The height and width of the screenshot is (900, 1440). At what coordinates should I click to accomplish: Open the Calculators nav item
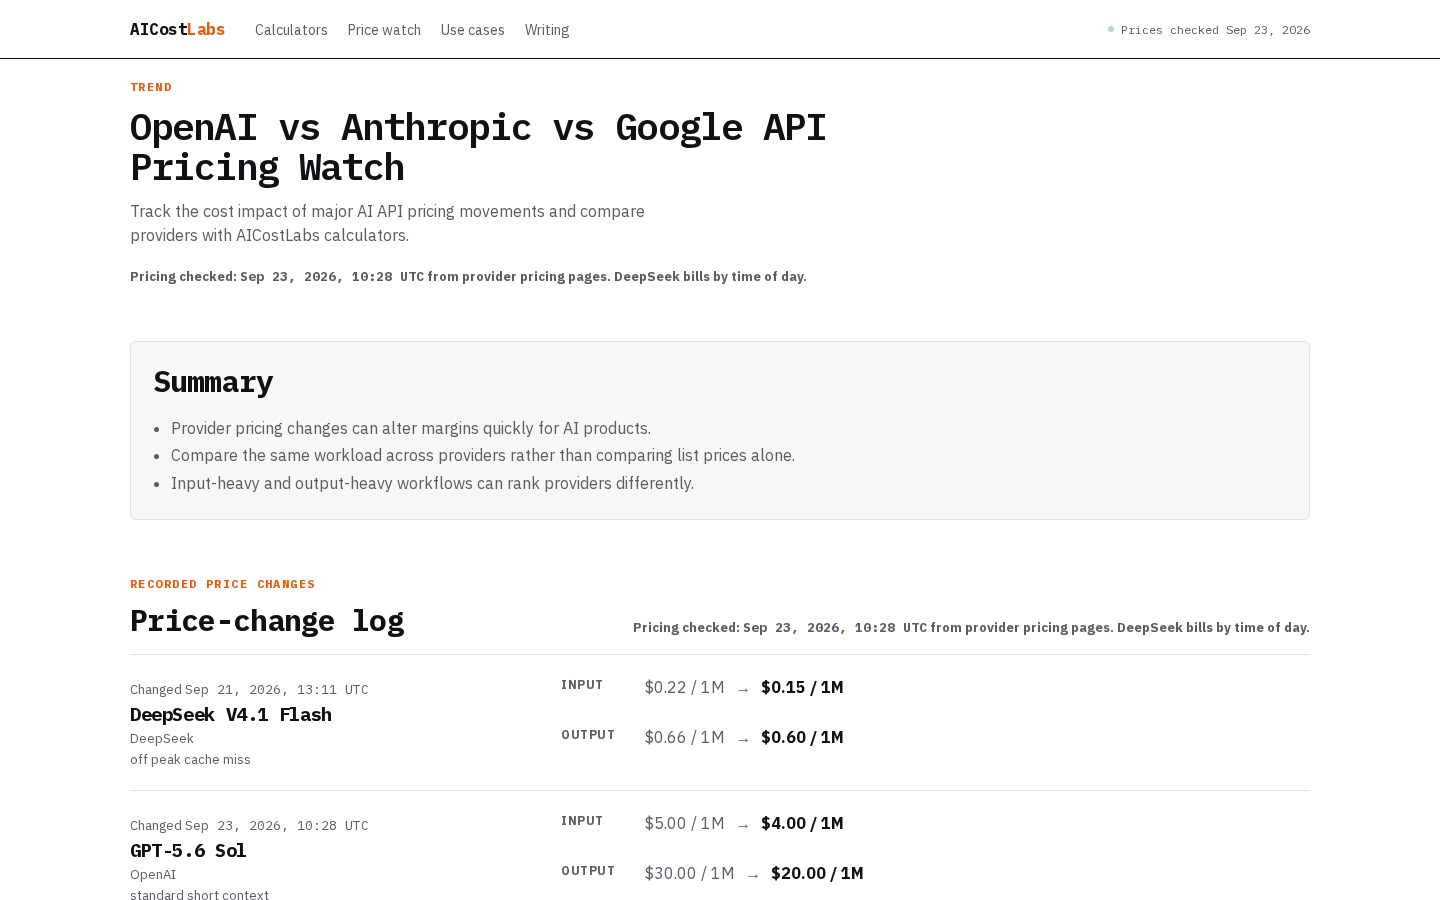point(291,30)
